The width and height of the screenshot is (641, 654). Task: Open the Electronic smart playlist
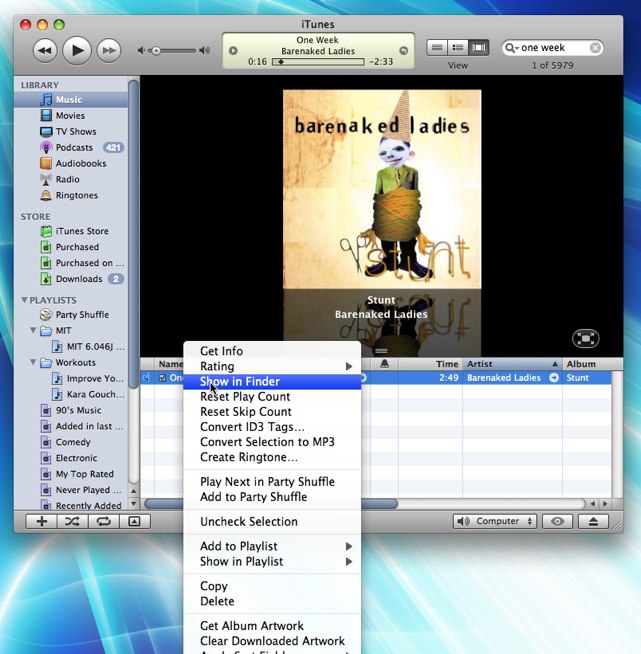click(x=71, y=458)
